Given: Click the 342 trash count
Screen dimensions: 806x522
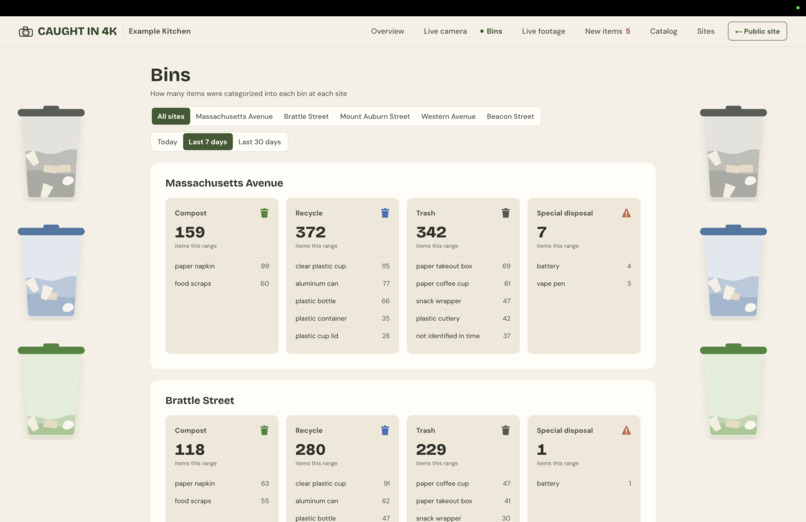Looking at the screenshot, I should click(x=431, y=232).
